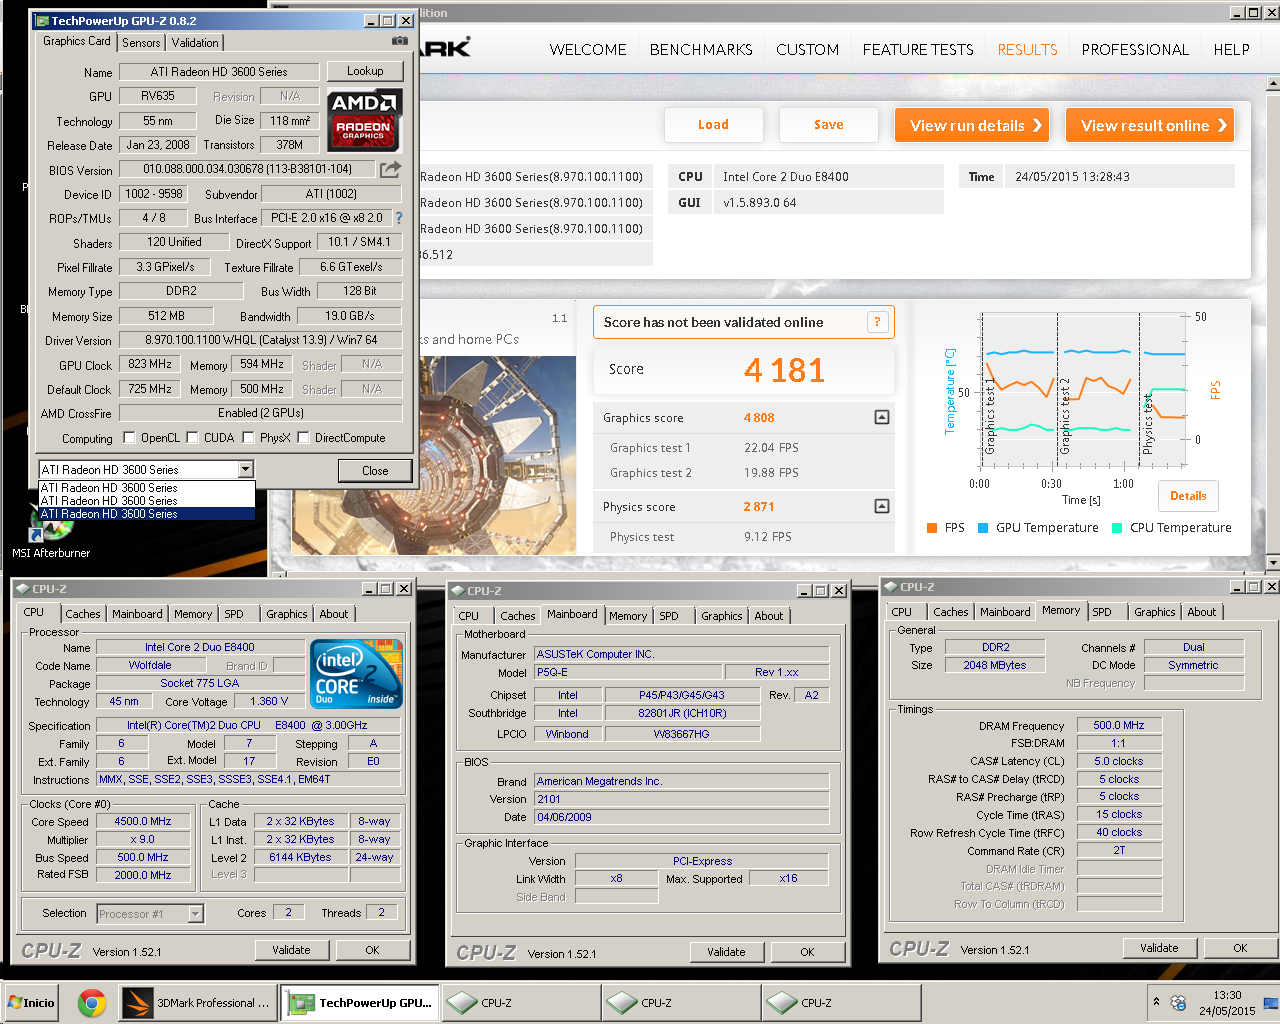Click the GPU-Z screenshot camera icon

point(400,41)
